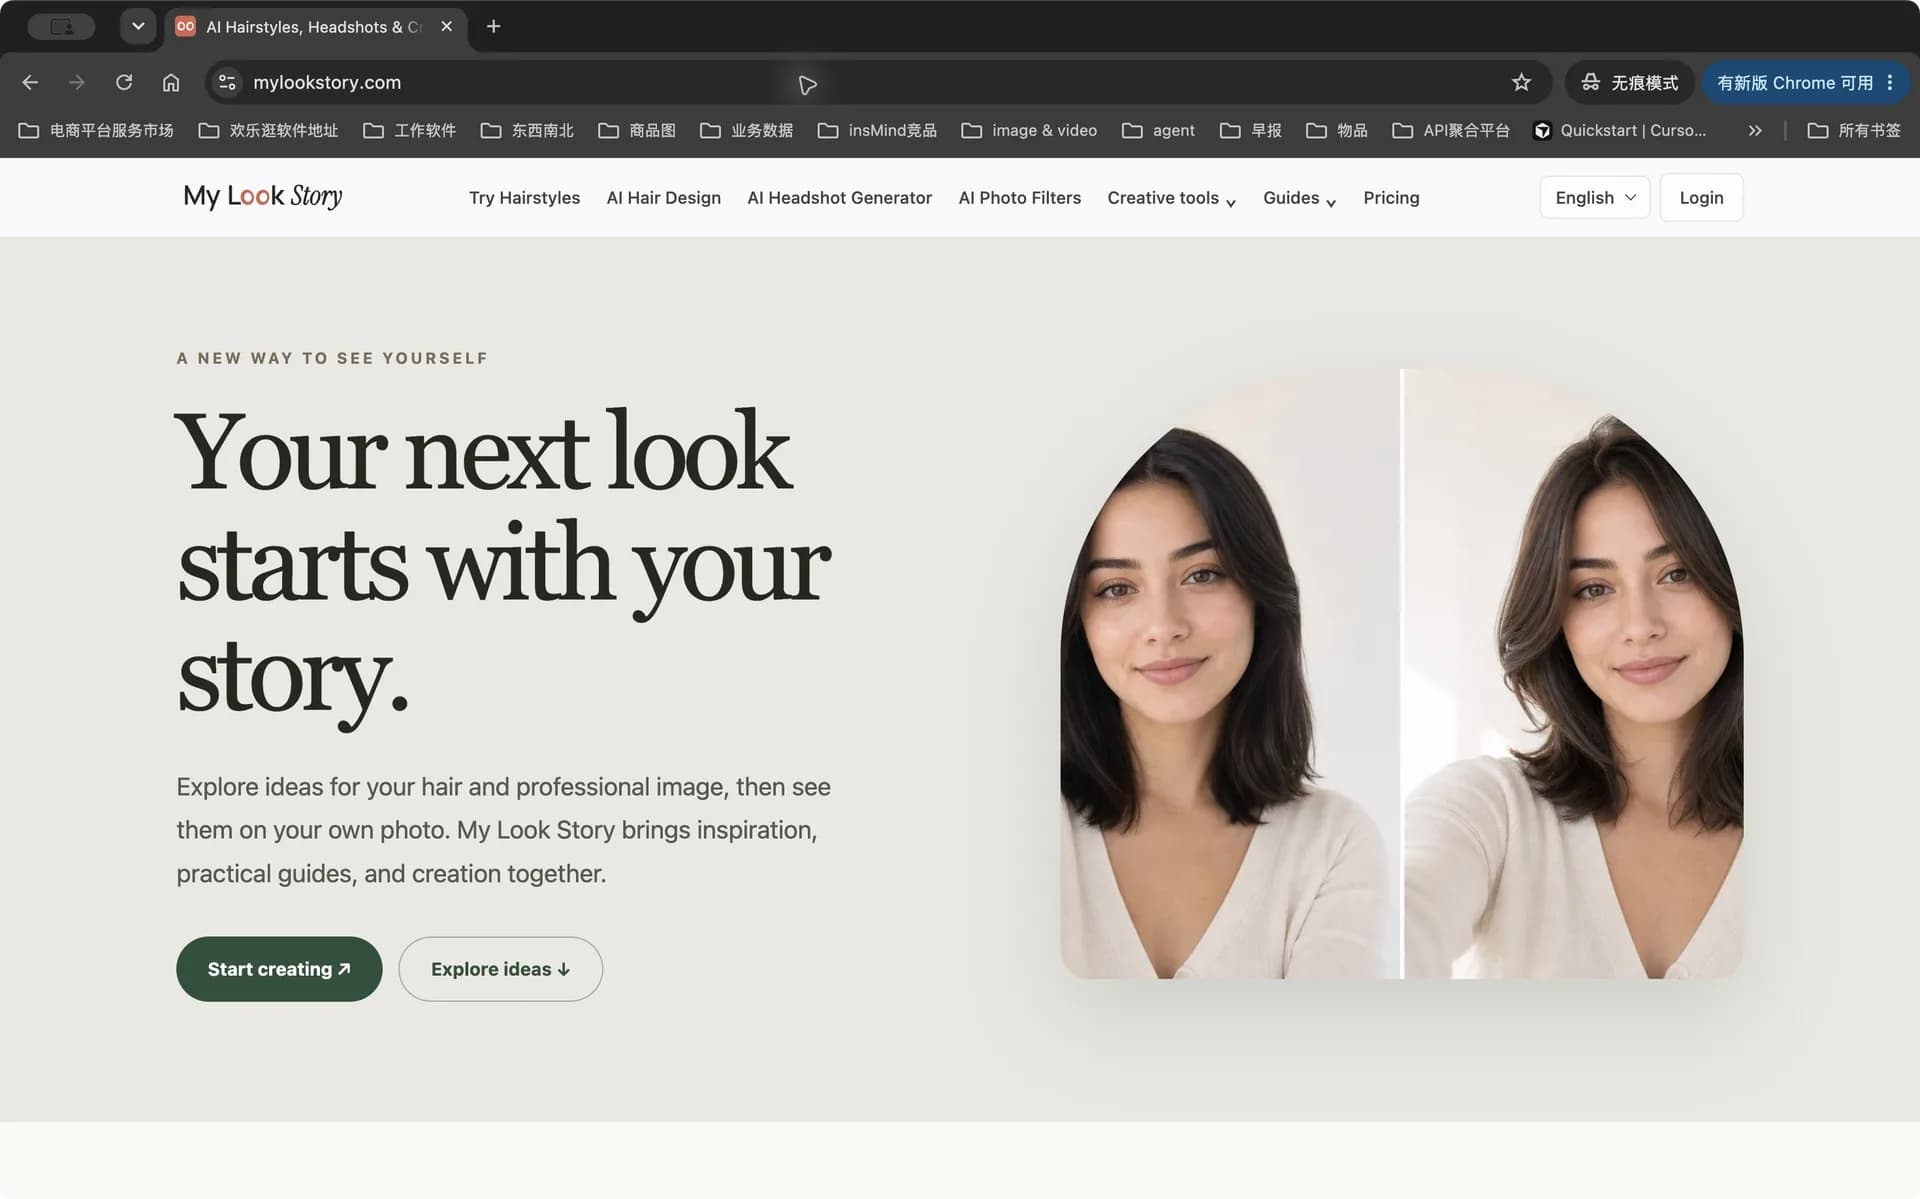Open the 电商平台服务市场 bookmark folder
This screenshot has width=1920, height=1199.
pos(96,130)
